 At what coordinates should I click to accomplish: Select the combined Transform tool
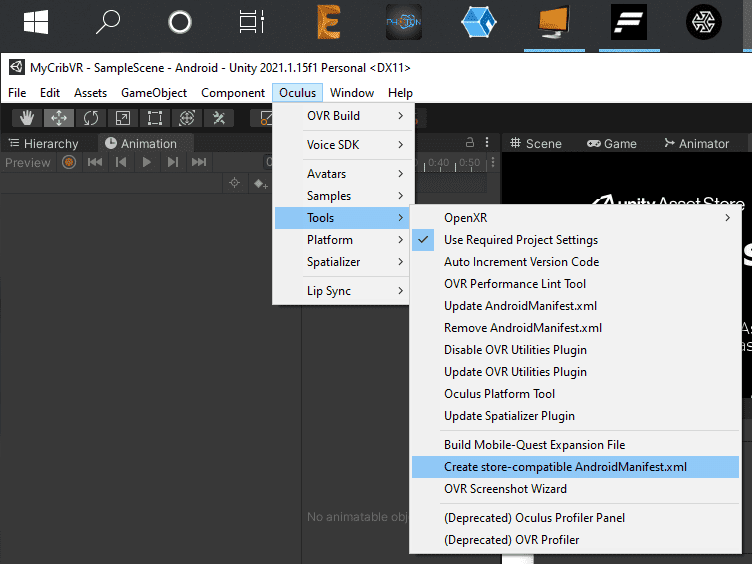point(187,118)
